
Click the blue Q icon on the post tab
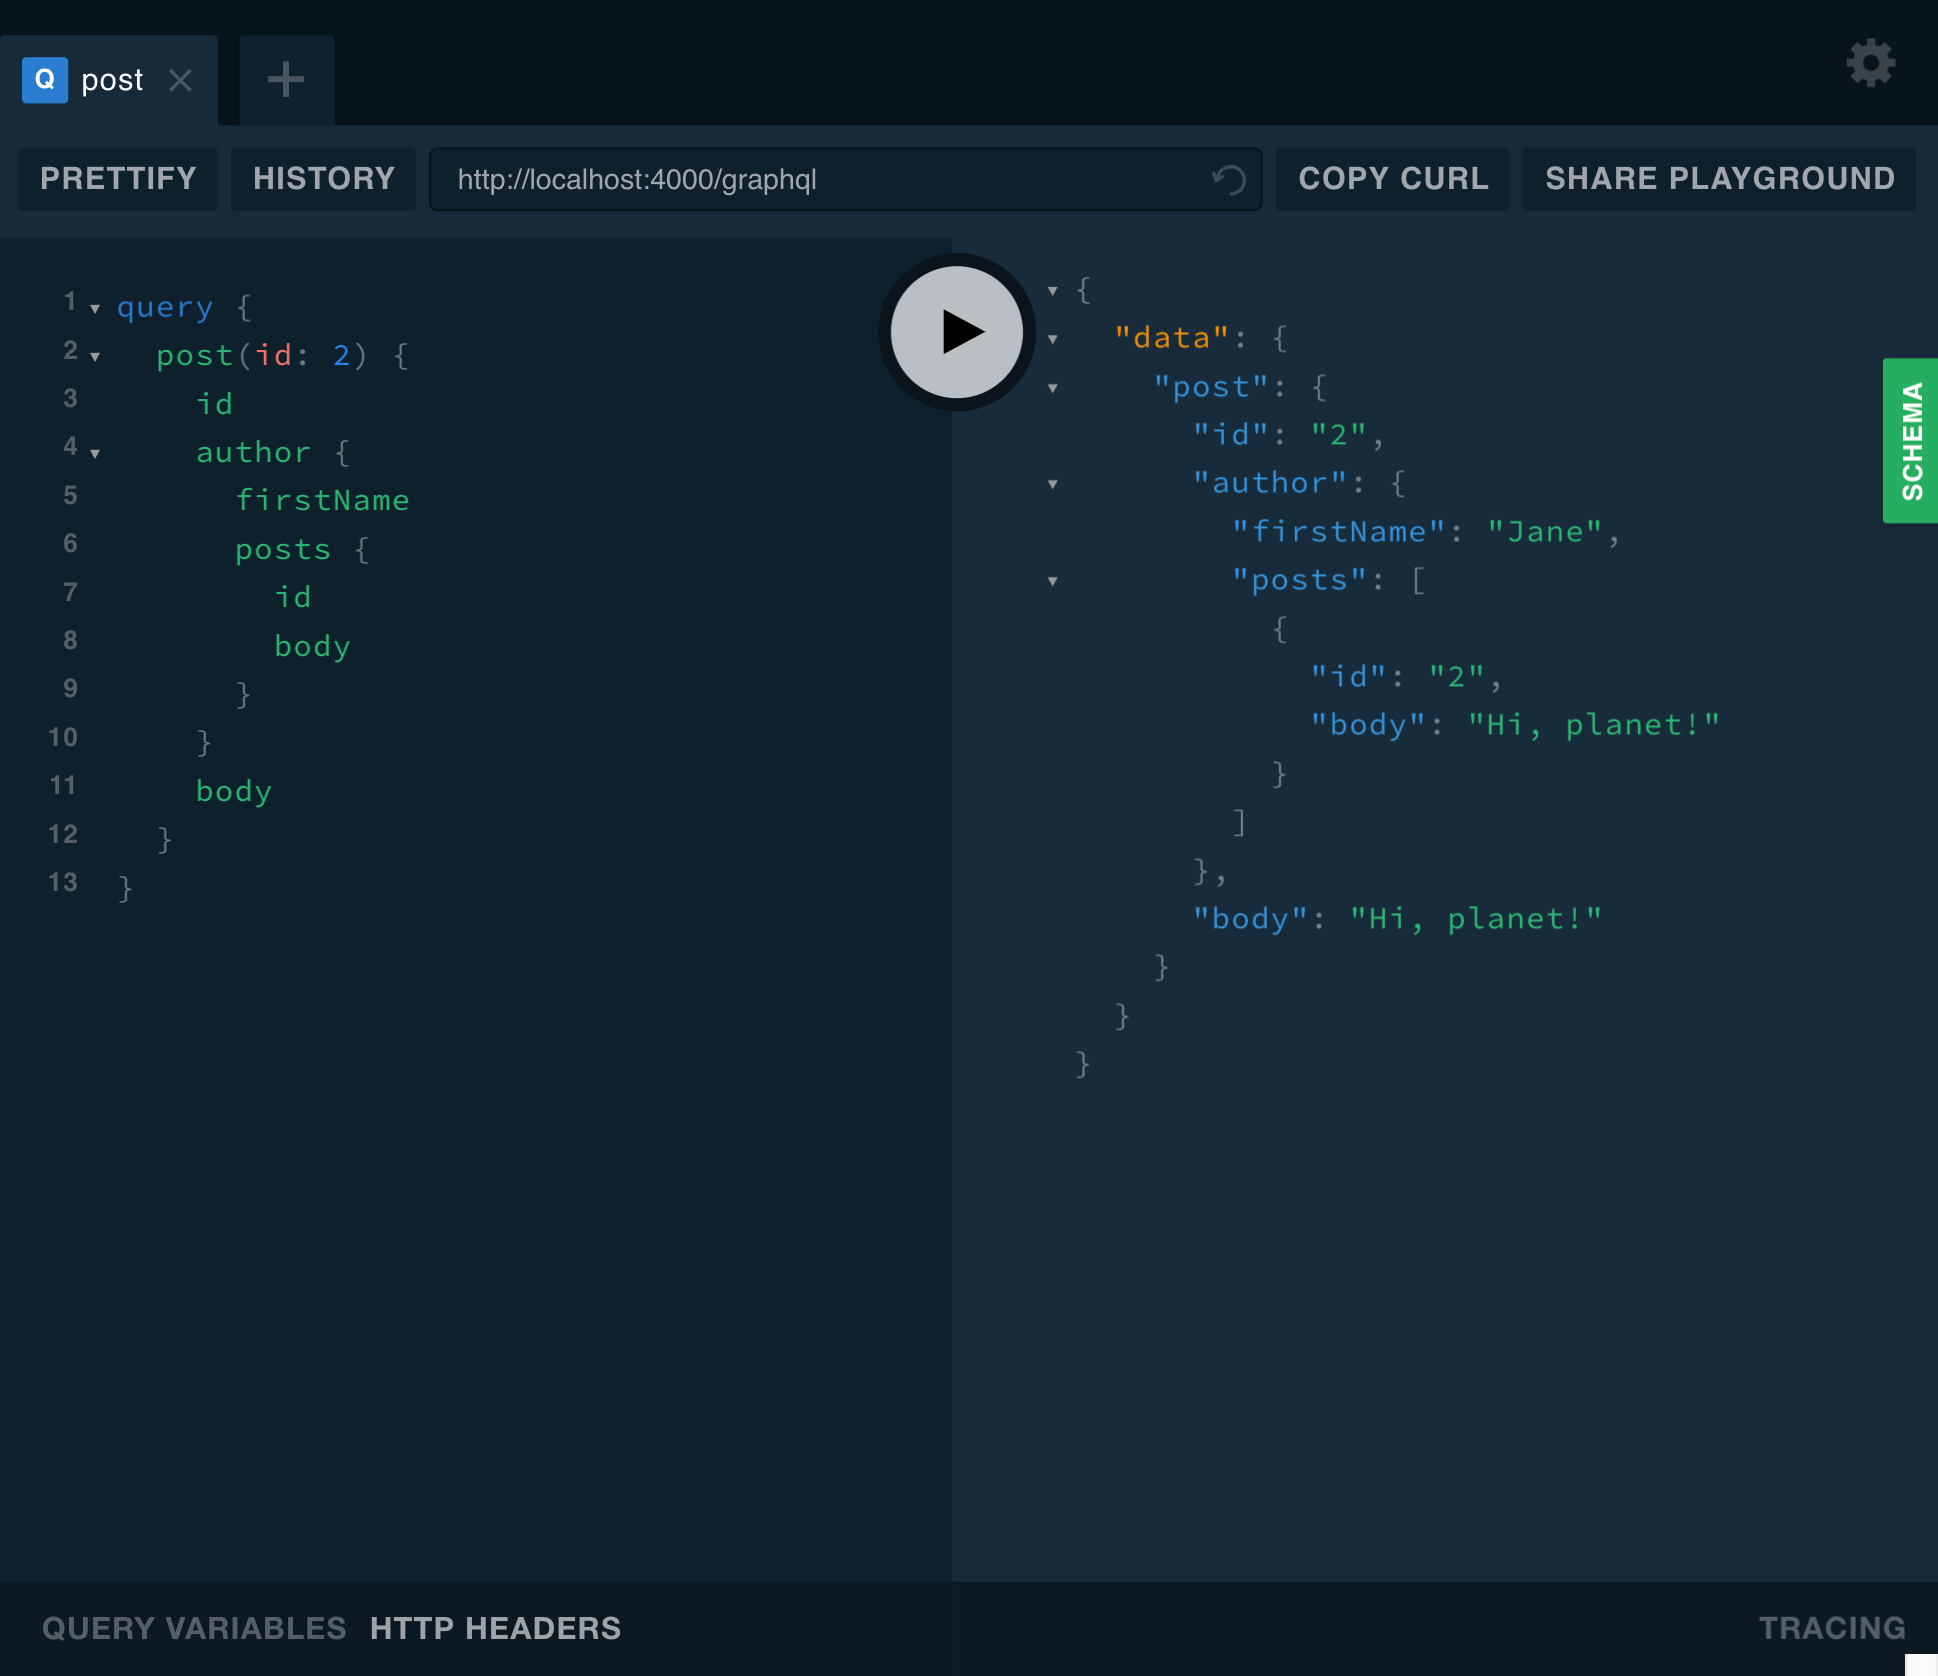pos(45,80)
